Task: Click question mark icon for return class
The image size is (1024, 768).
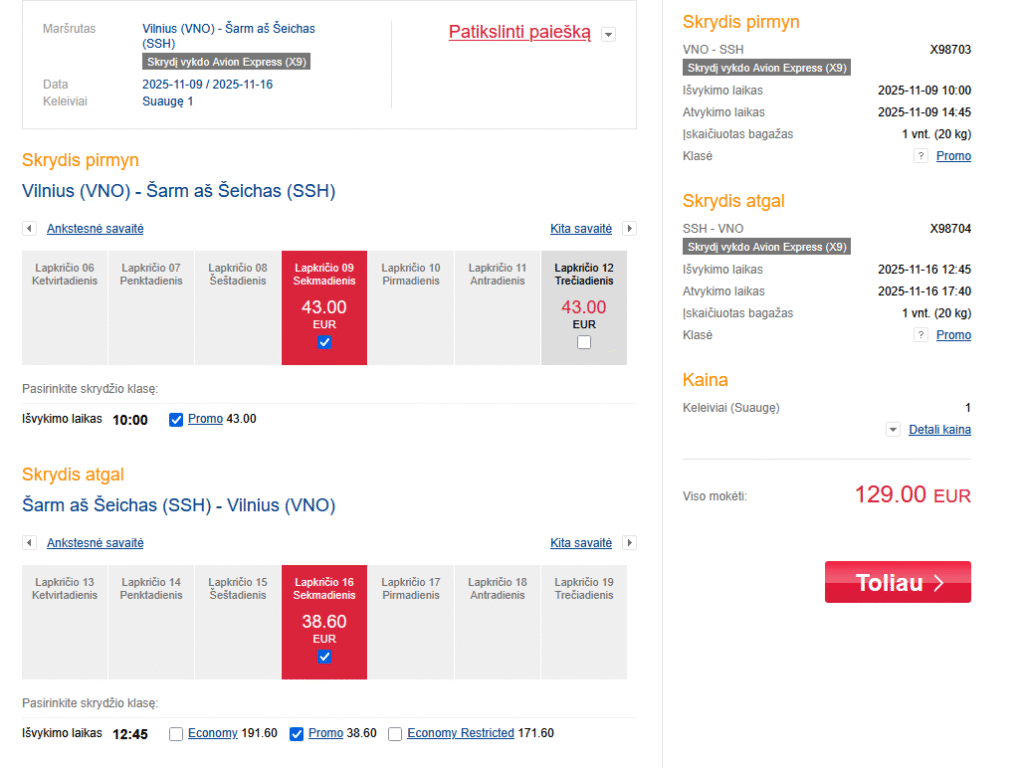Action: pos(921,335)
